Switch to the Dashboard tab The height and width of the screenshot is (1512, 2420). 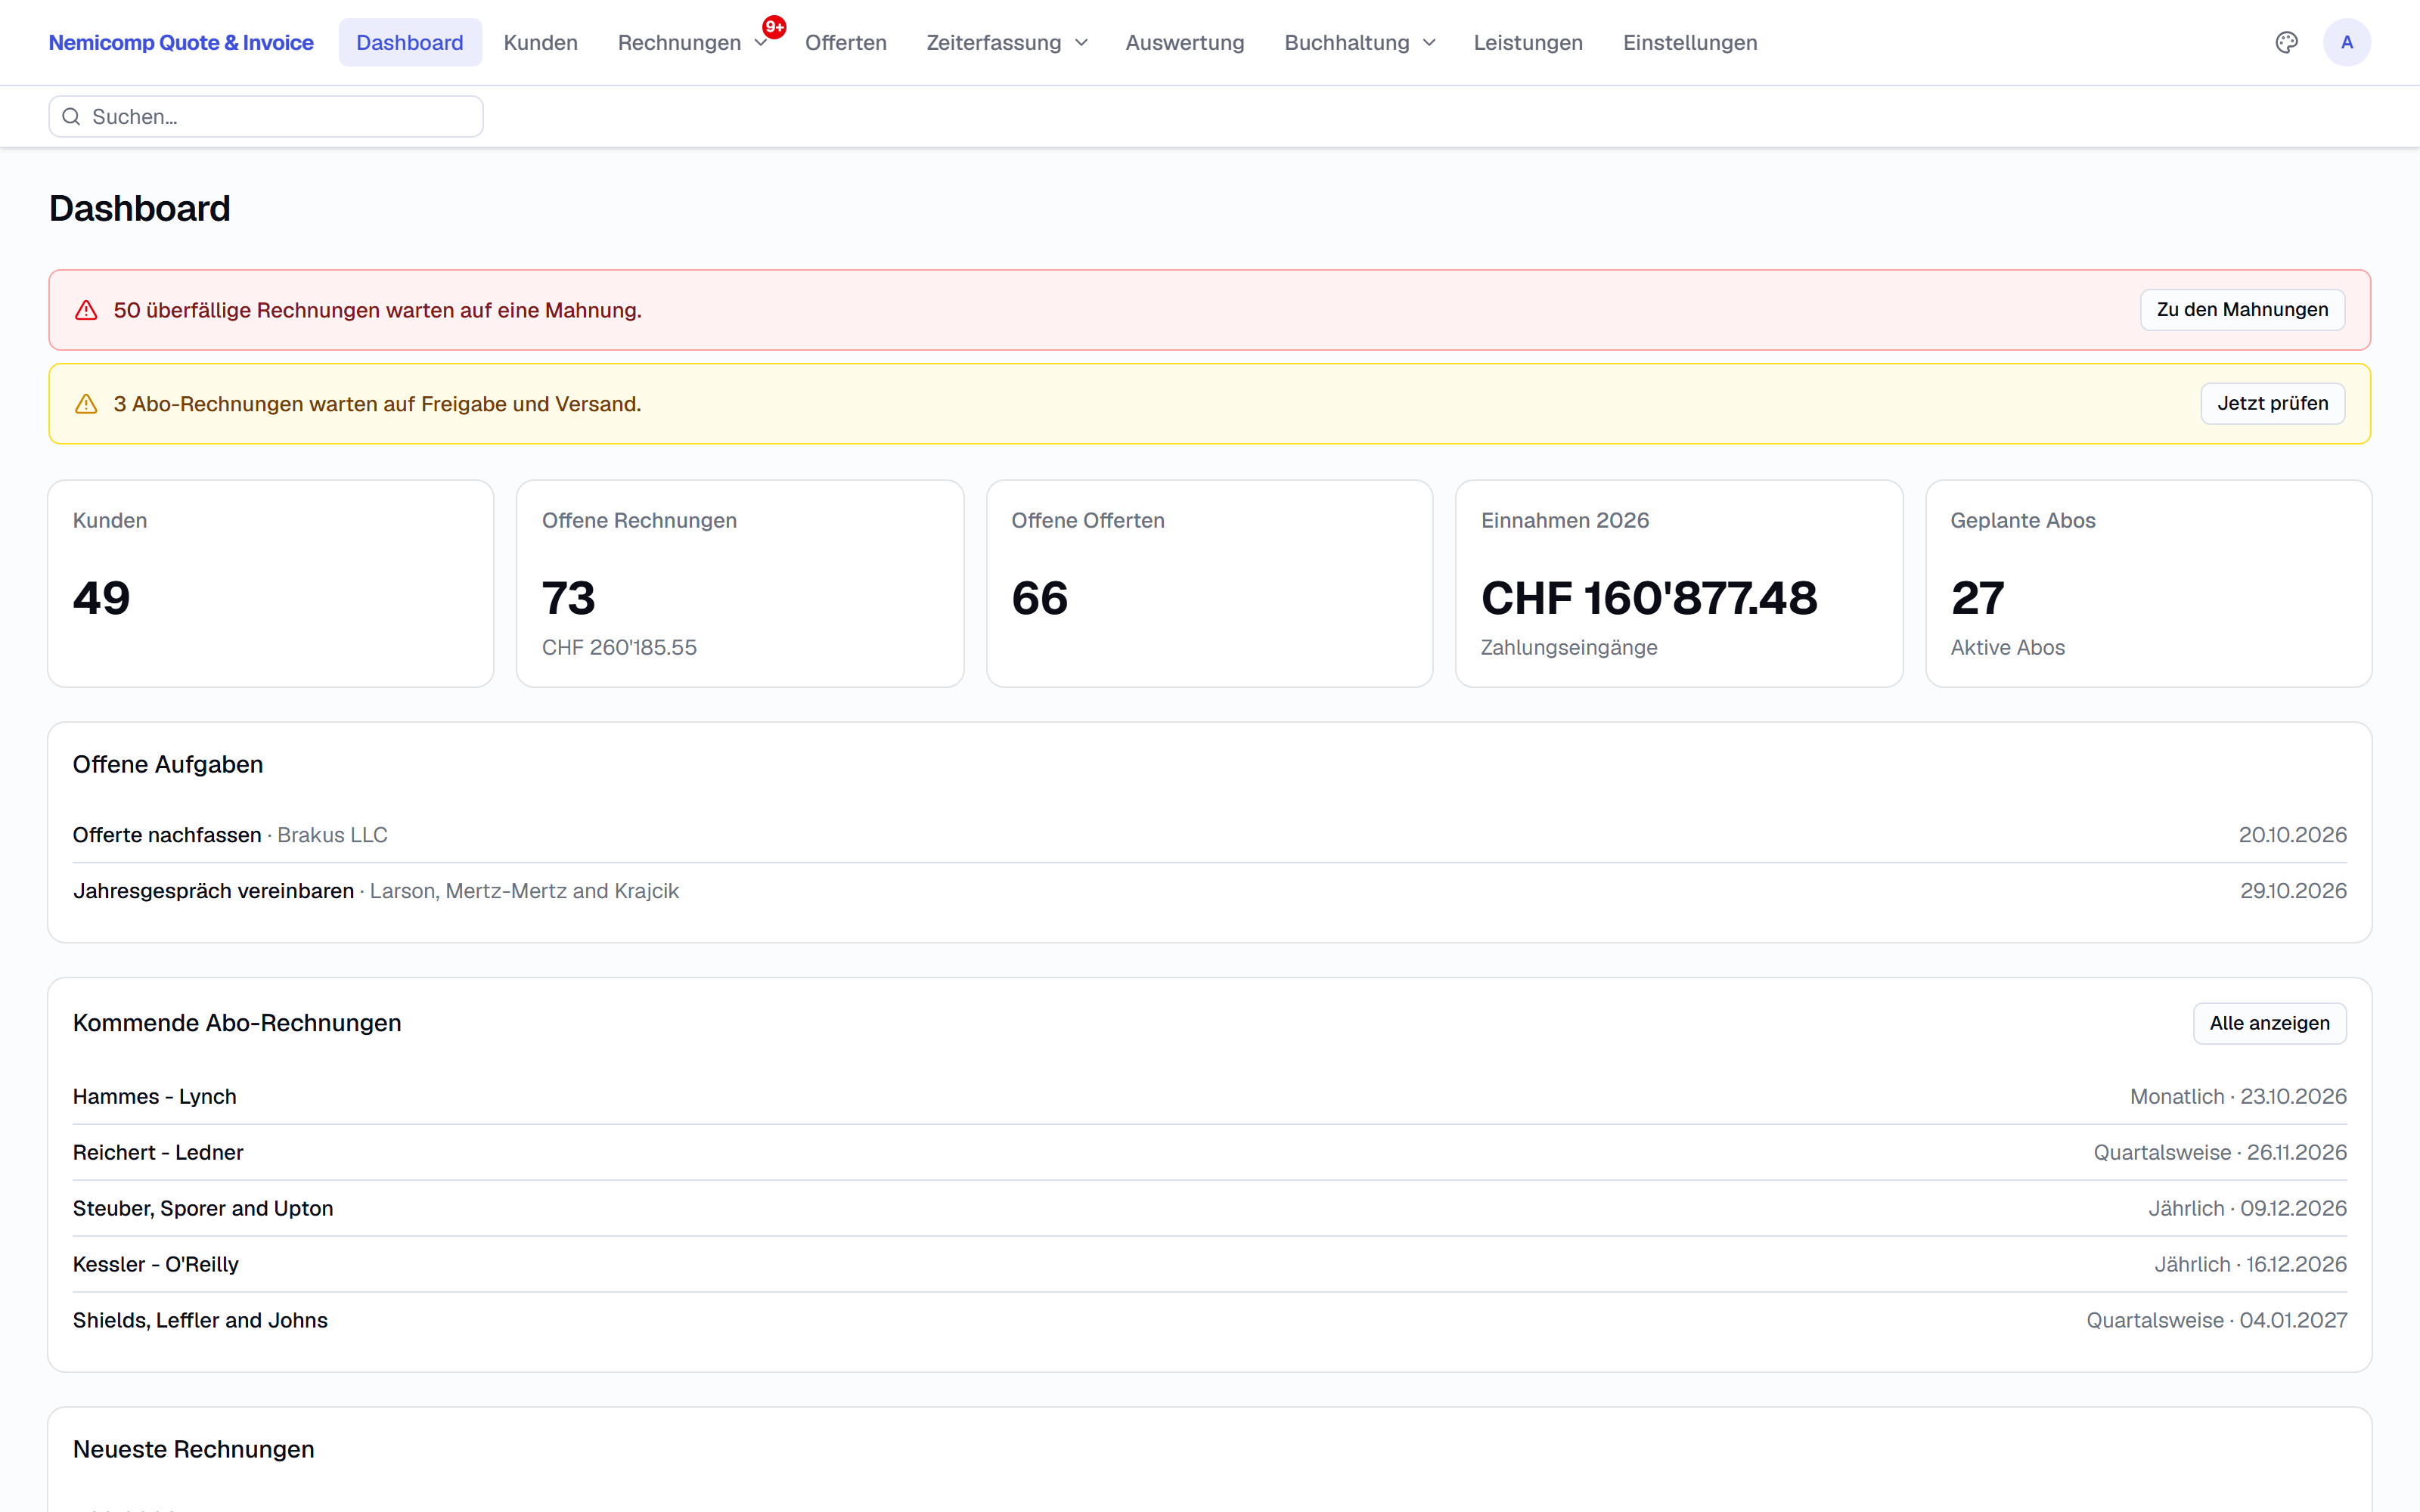(410, 43)
